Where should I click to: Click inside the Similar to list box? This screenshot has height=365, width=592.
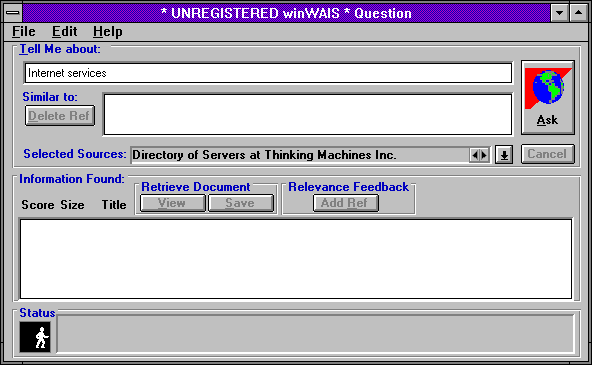pyautogui.click(x=308, y=114)
